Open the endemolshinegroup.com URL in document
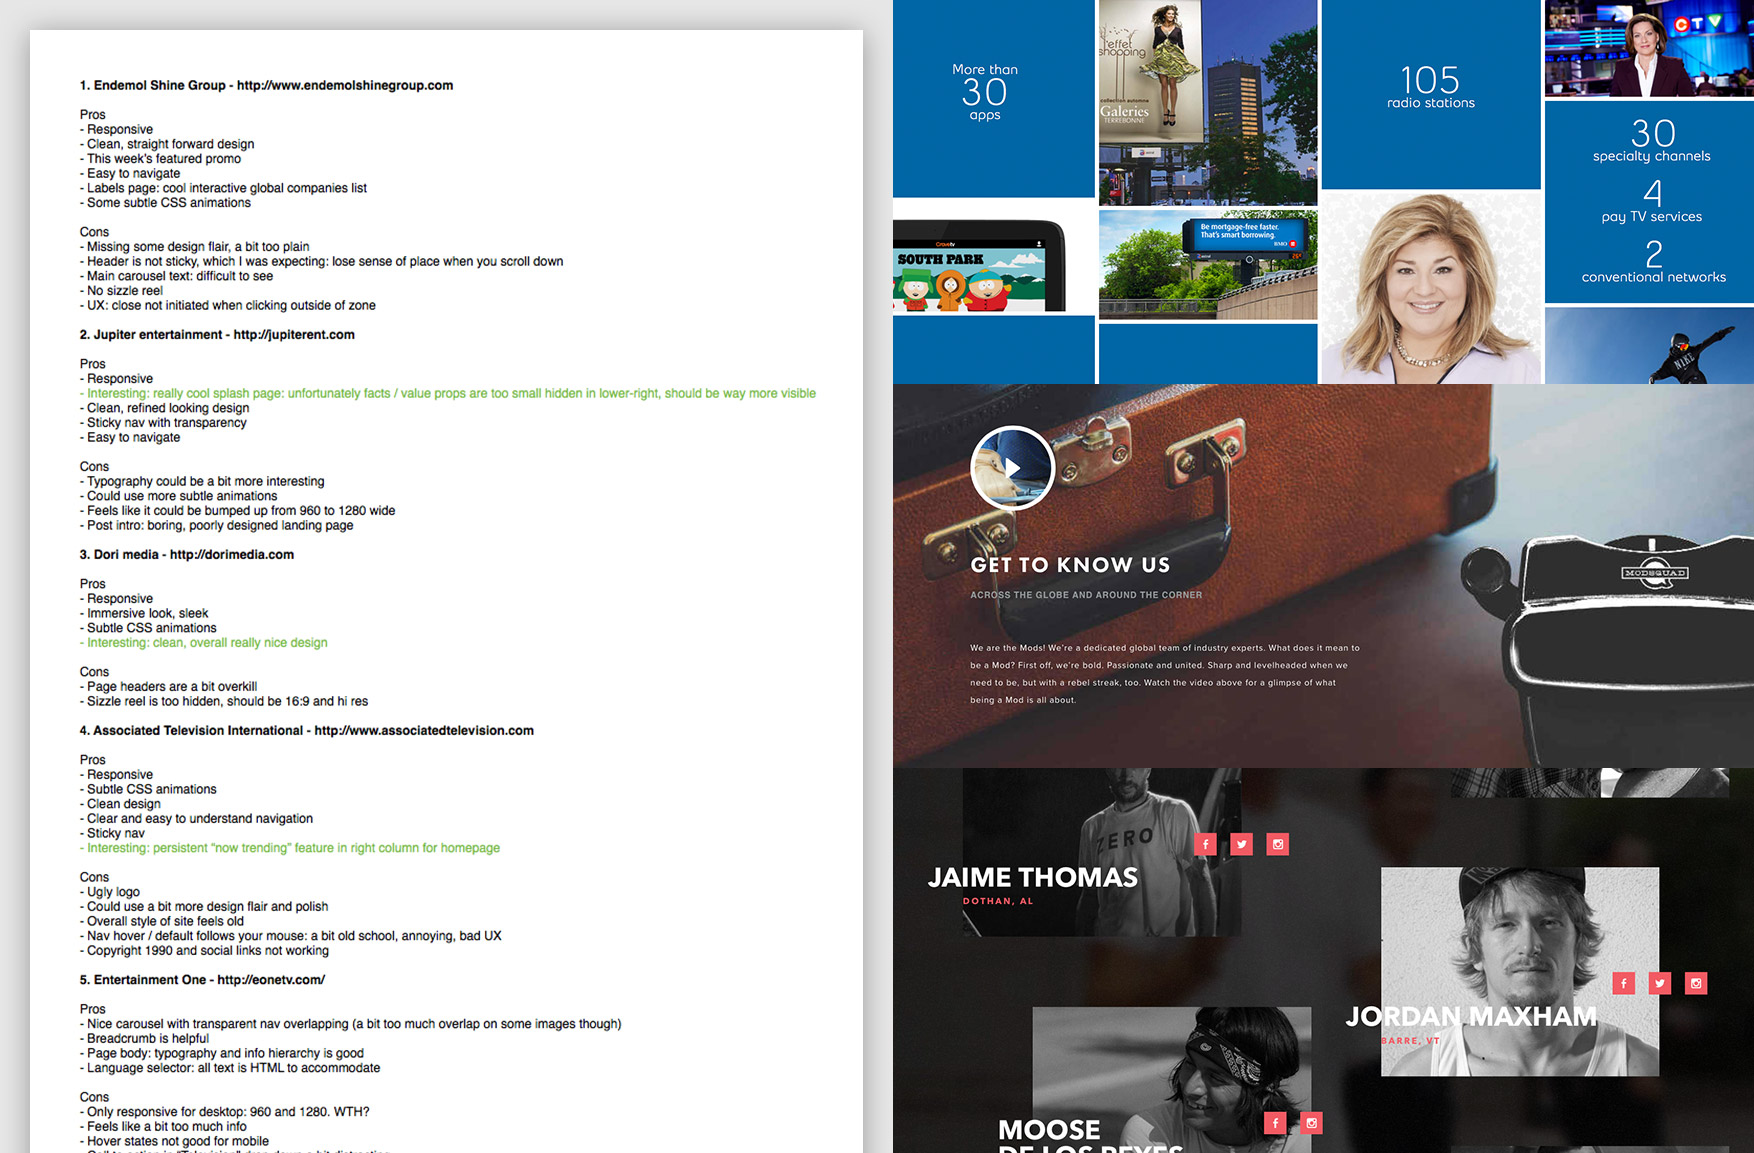Screen dimensions: 1754x1153 point(345,85)
